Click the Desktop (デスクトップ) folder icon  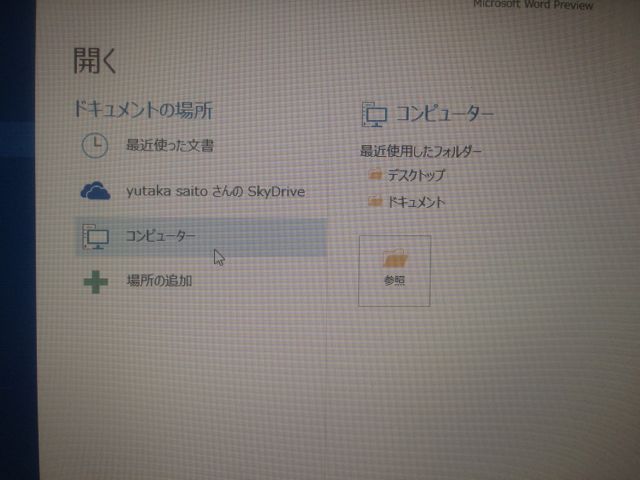[x=375, y=175]
